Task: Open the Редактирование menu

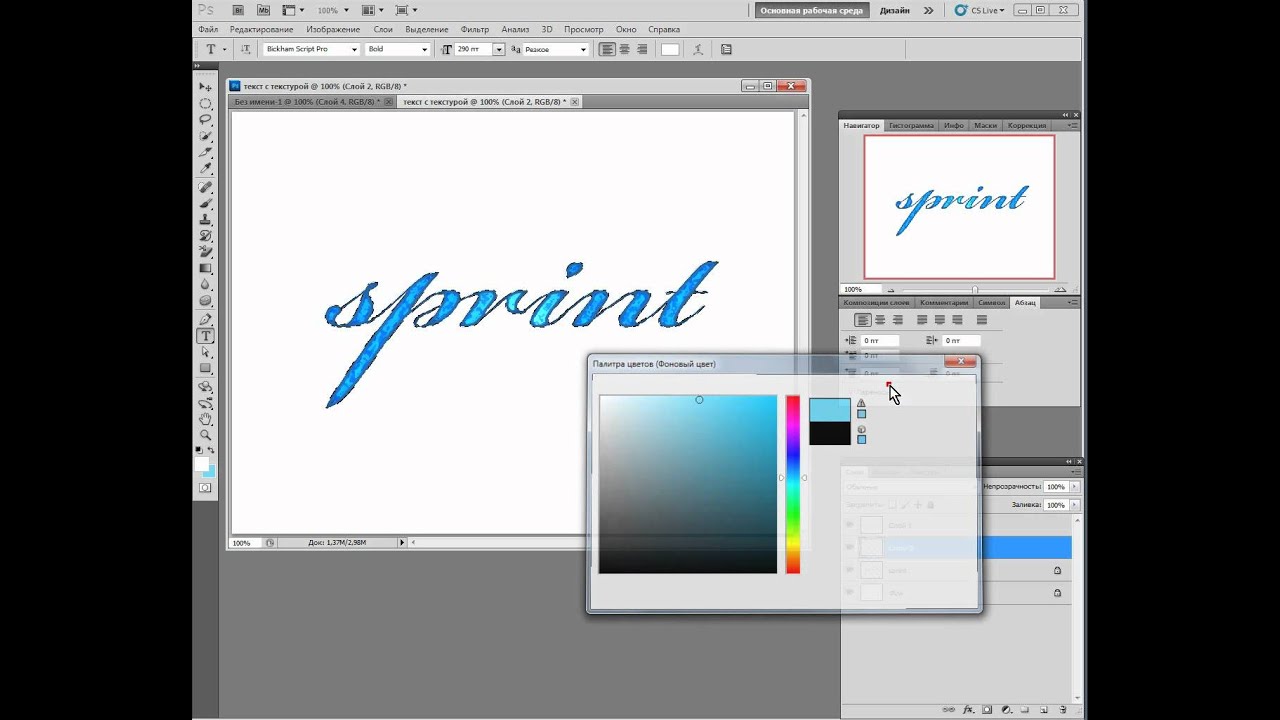Action: click(261, 30)
